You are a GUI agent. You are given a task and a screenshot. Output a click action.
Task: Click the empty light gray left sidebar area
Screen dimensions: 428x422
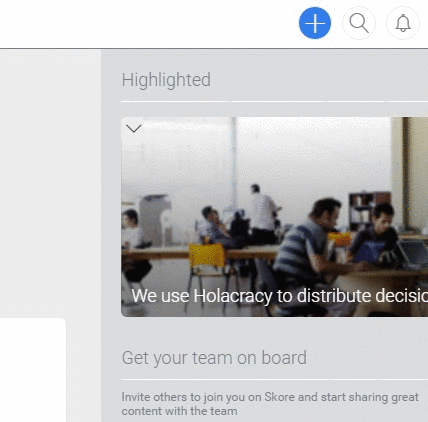pos(50,183)
